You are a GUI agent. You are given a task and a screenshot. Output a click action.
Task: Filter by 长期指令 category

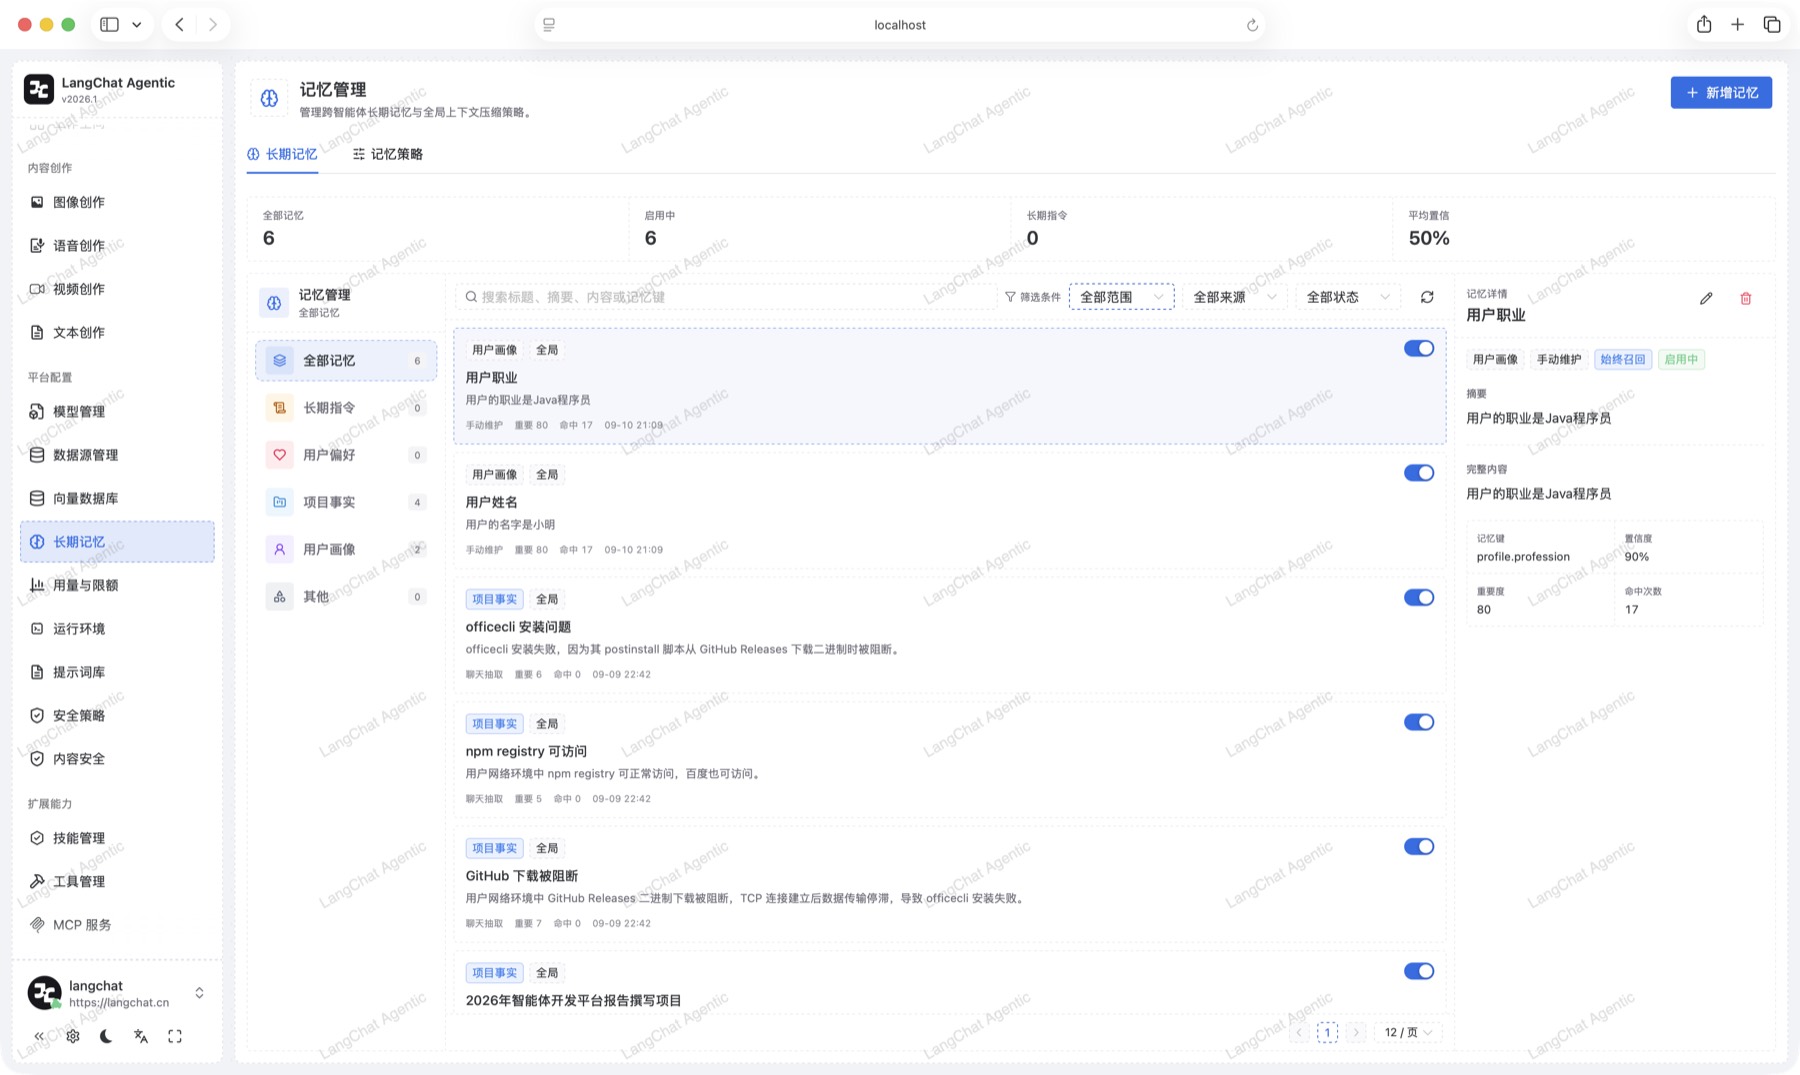pos(346,407)
